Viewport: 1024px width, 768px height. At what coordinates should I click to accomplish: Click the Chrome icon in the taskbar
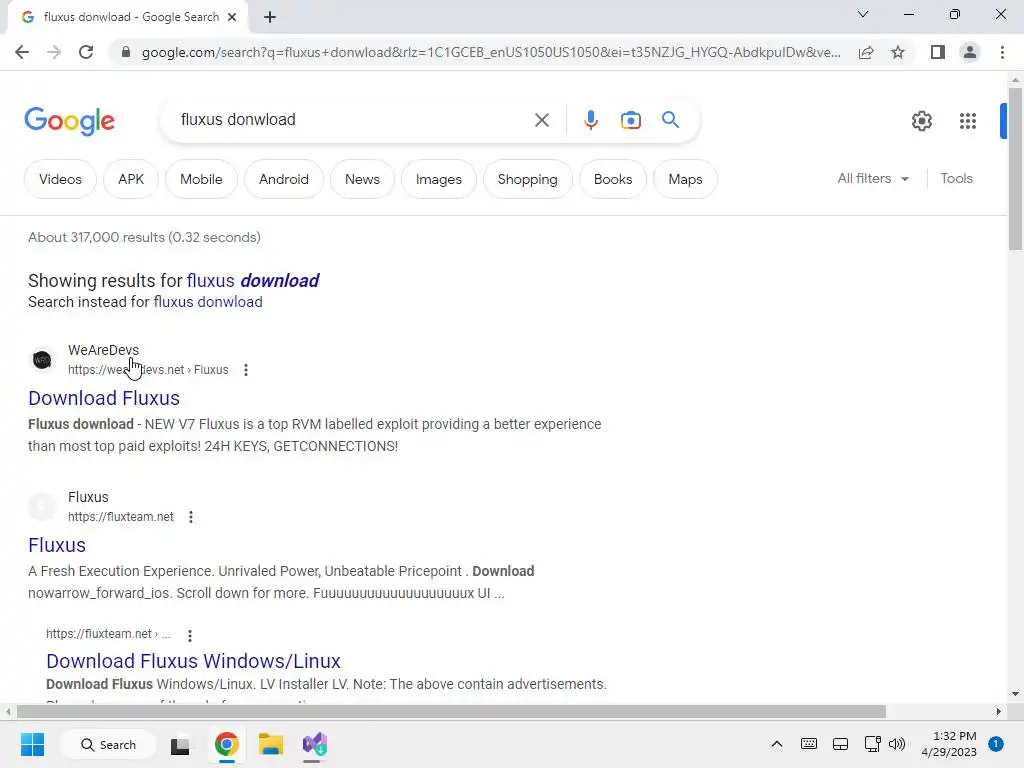coord(227,744)
